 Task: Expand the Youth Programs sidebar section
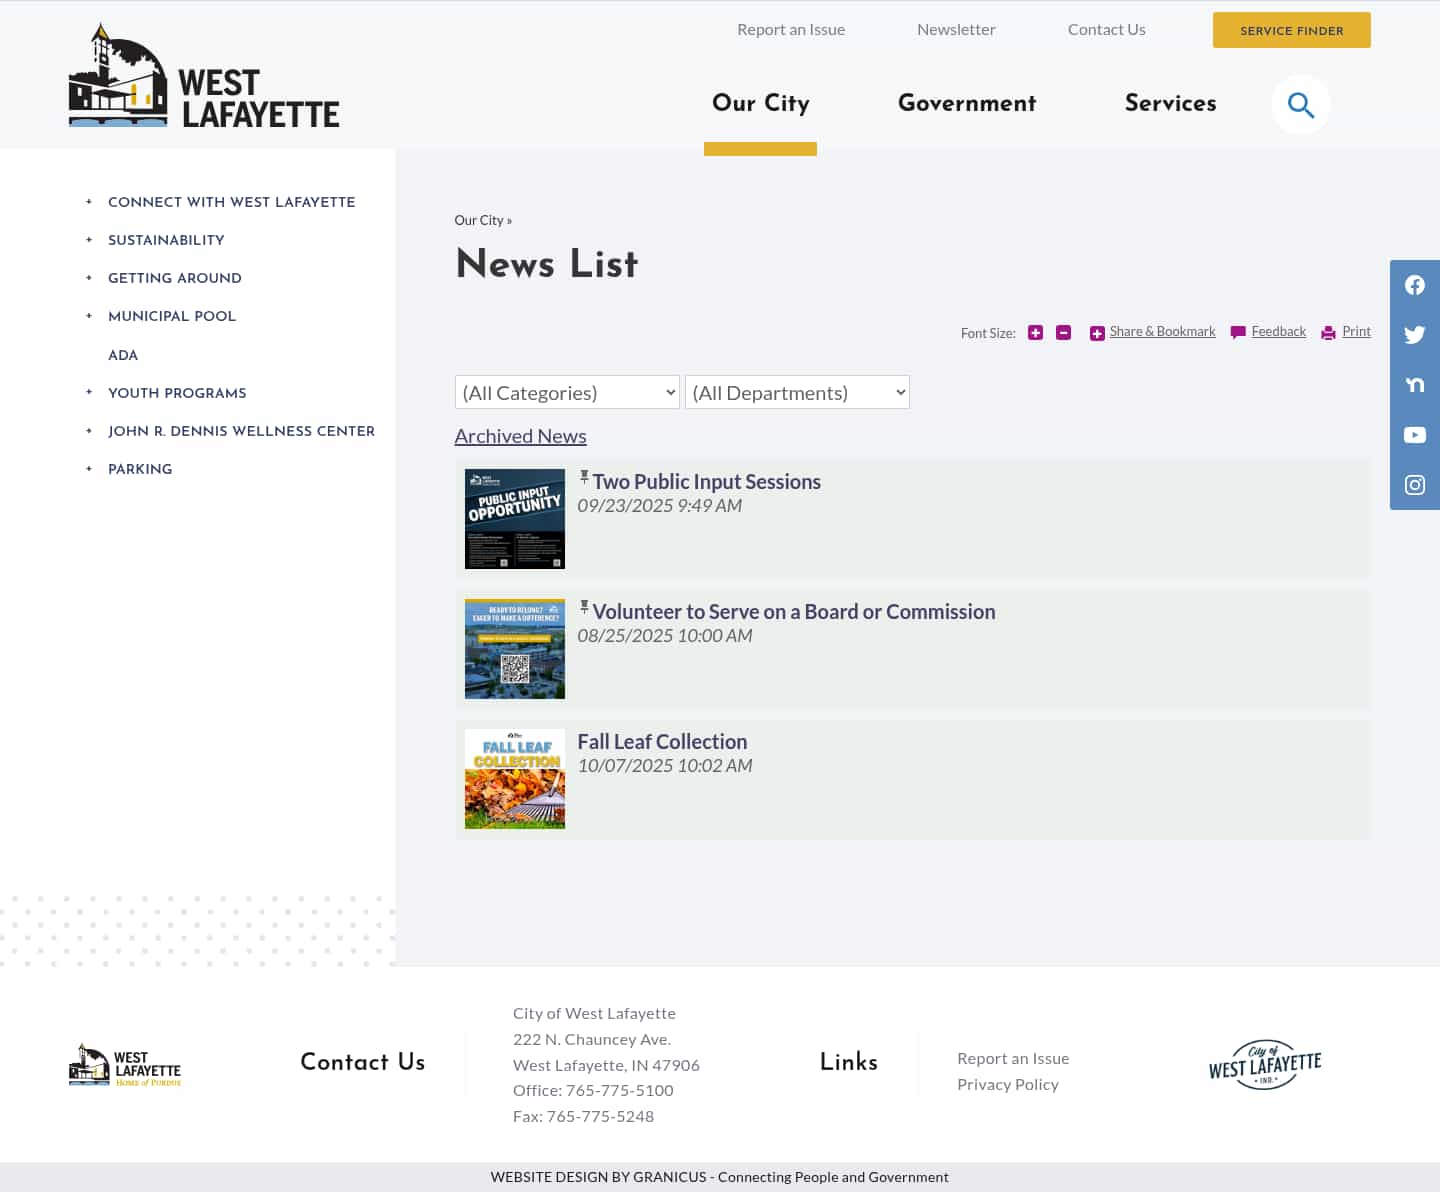(89, 393)
